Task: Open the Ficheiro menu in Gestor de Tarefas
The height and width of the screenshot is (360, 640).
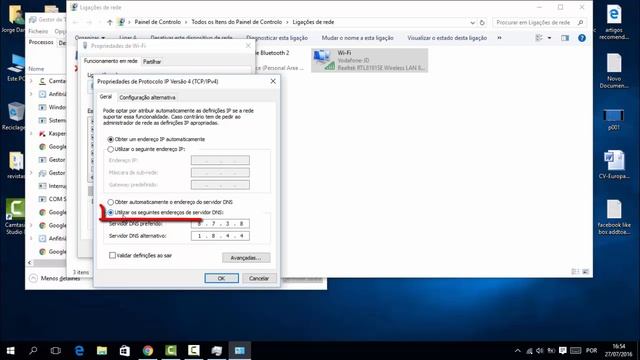Action: tap(38, 31)
